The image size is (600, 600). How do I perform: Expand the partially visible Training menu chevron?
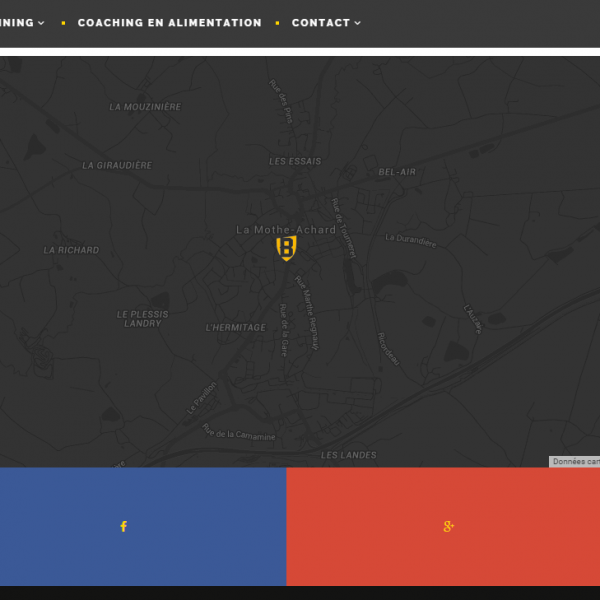(41, 23)
